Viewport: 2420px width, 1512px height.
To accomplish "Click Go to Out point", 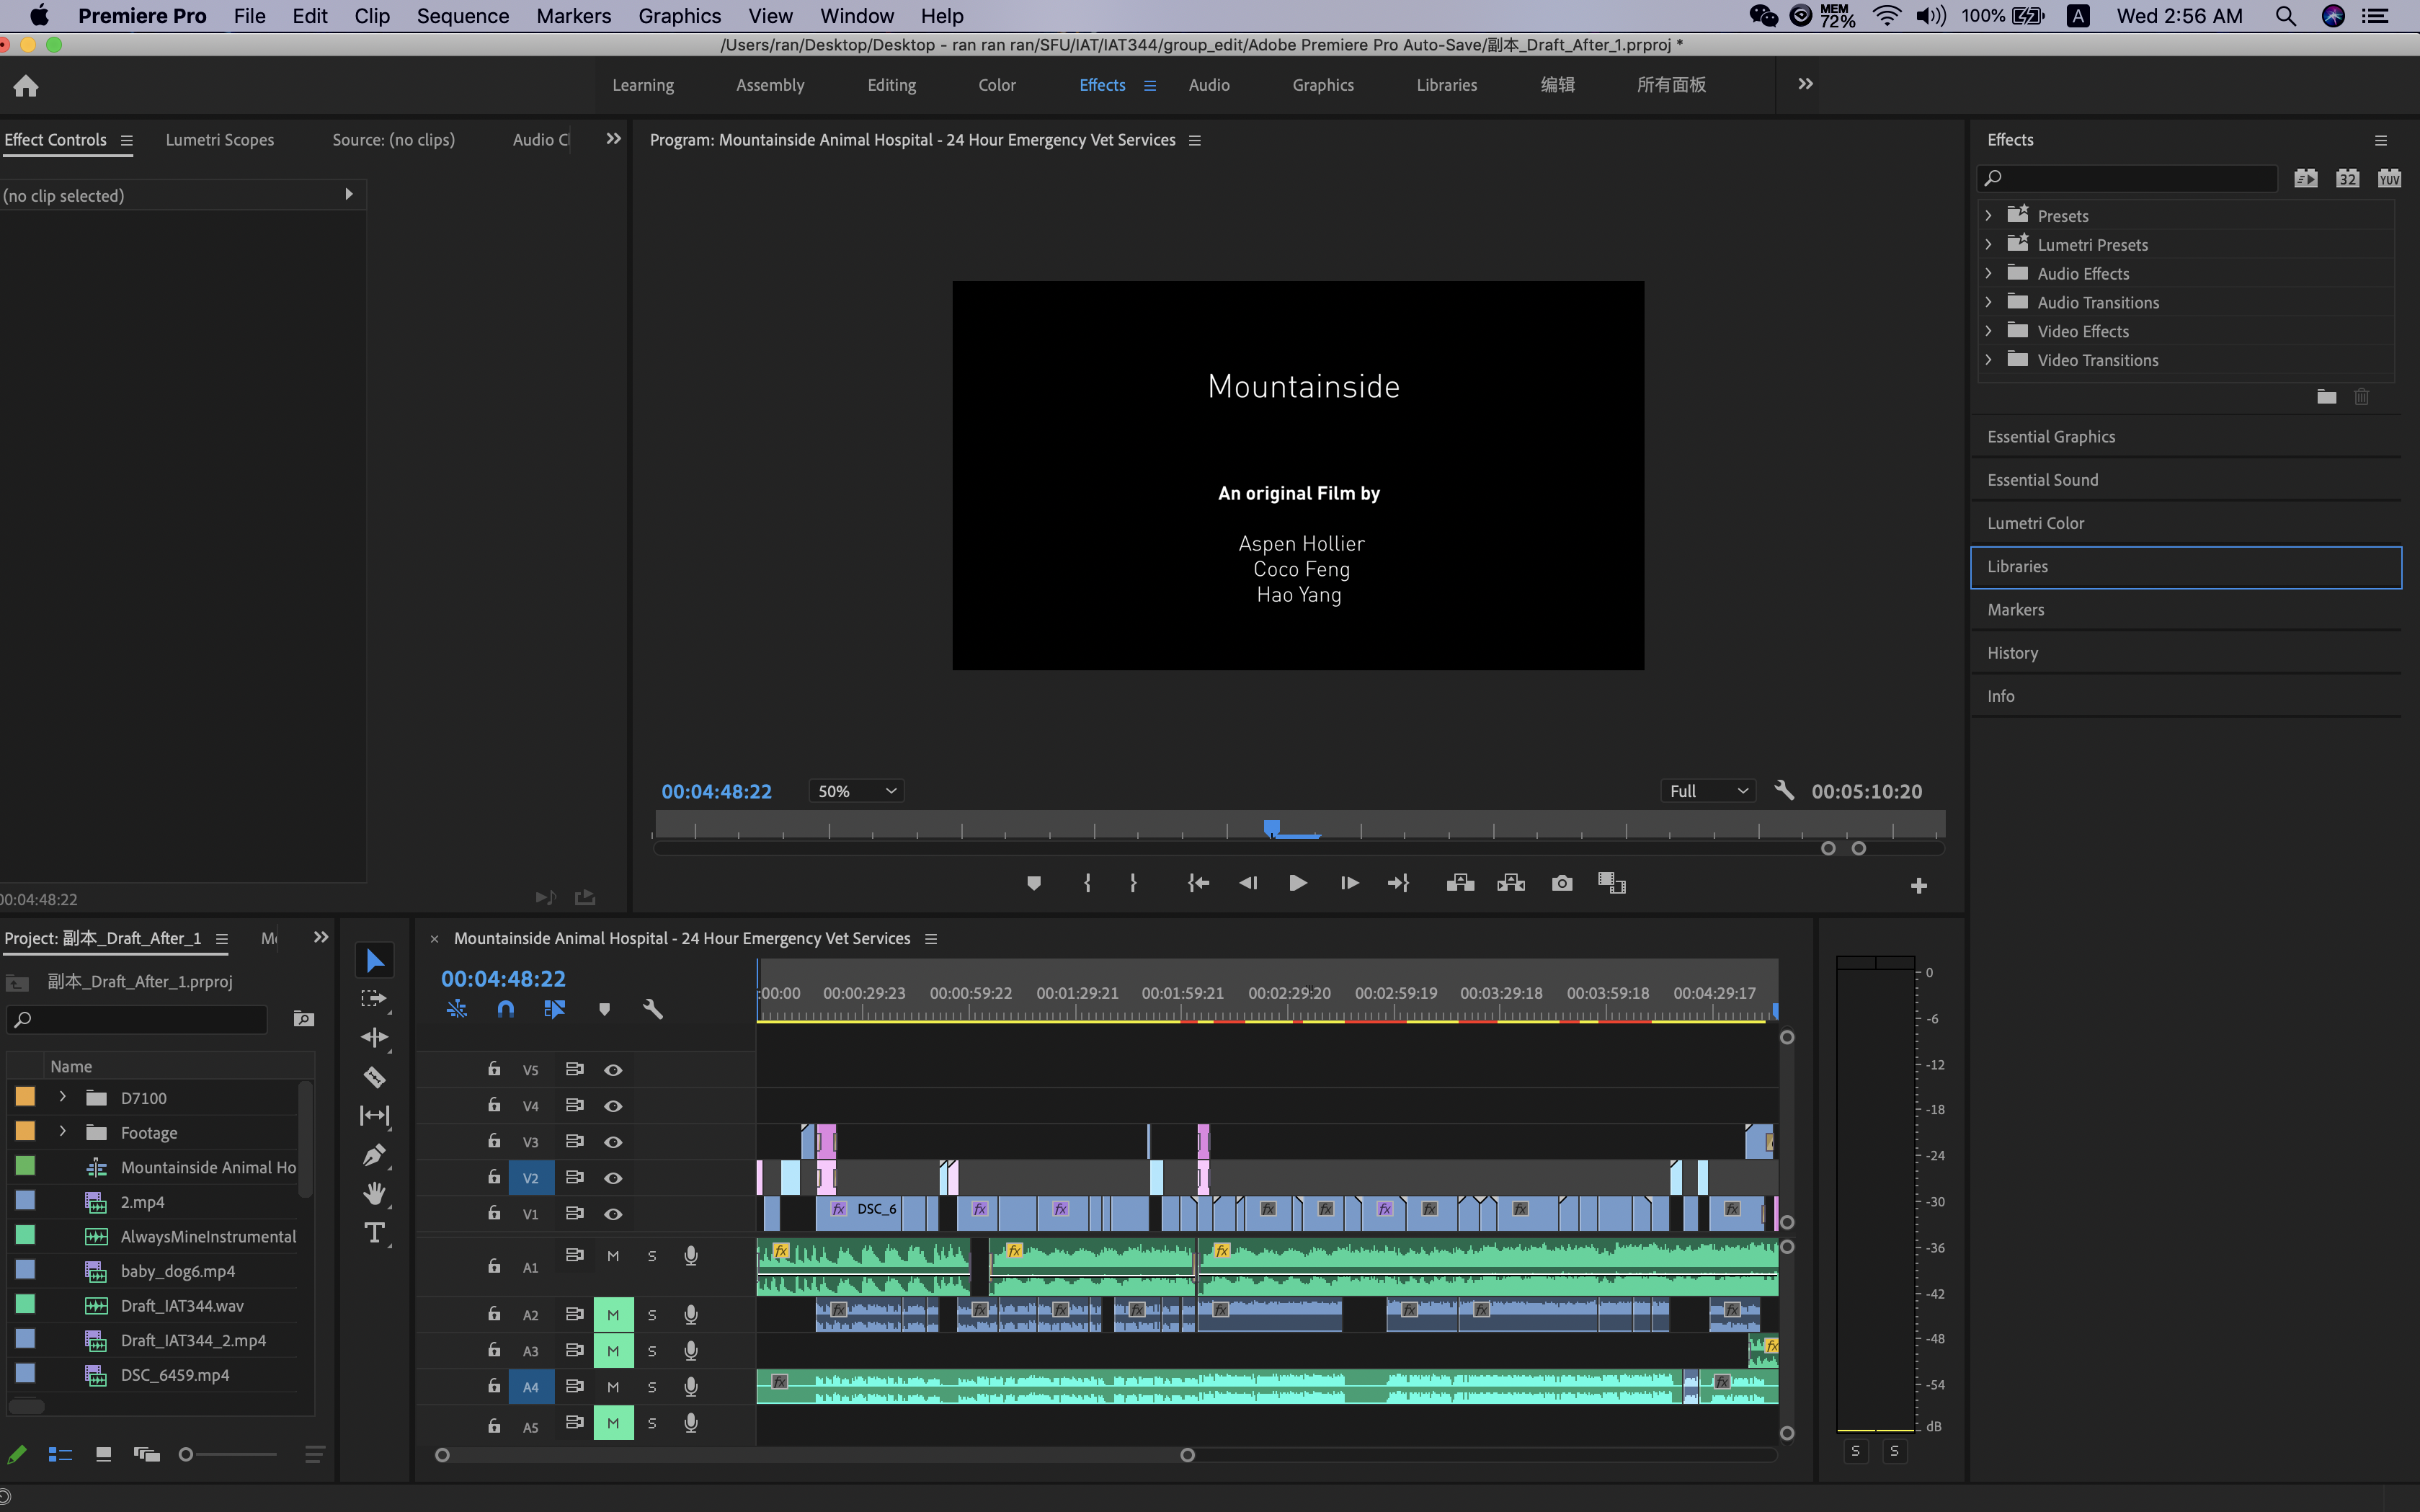I will (x=1399, y=883).
